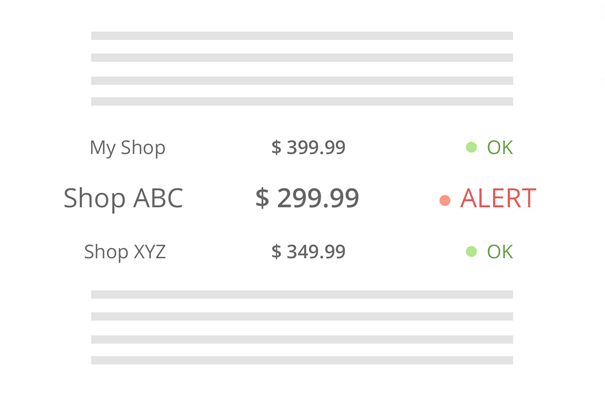Image resolution: width=605 pixels, height=405 pixels.
Task: Click the third gray placeholder bar at top
Action: [302, 81]
